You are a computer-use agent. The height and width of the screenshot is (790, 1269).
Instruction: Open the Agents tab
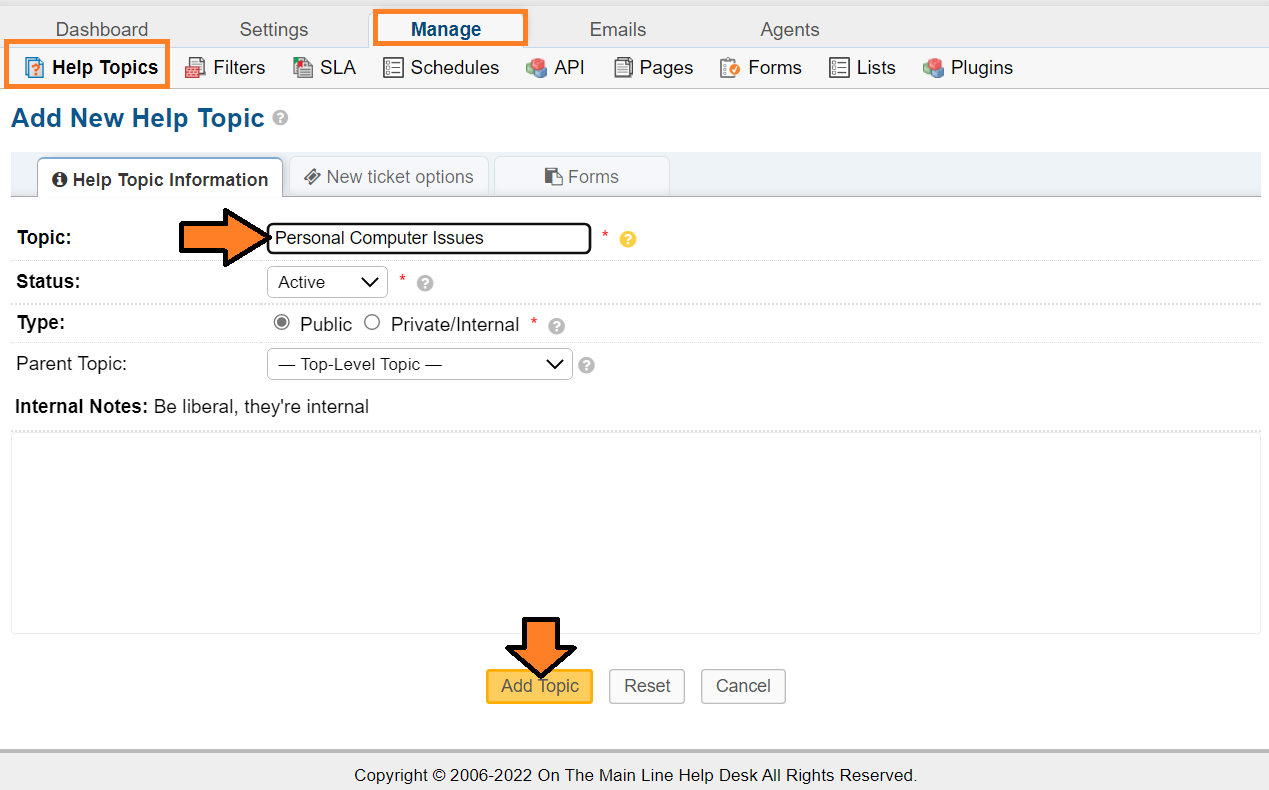(790, 29)
